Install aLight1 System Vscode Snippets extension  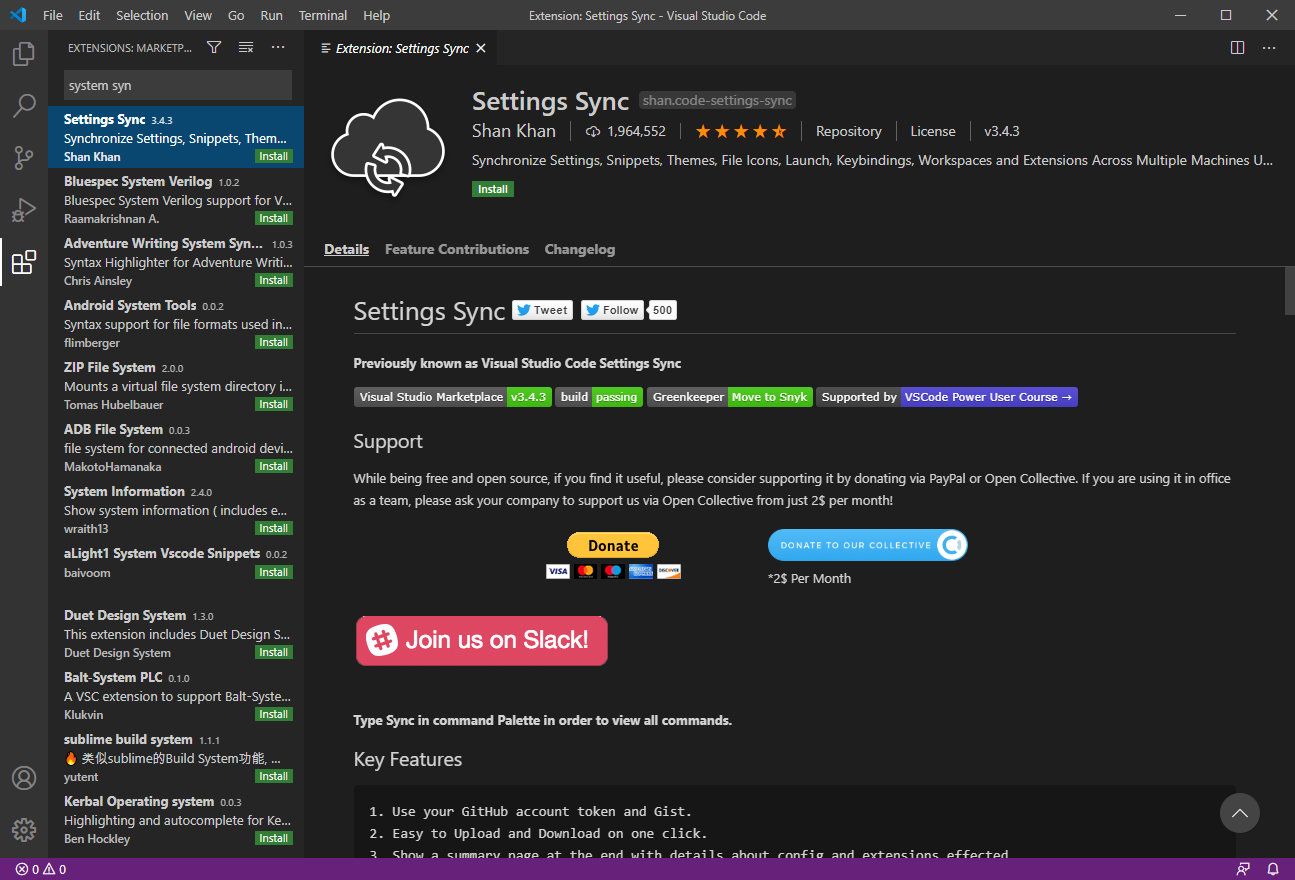tap(274, 572)
